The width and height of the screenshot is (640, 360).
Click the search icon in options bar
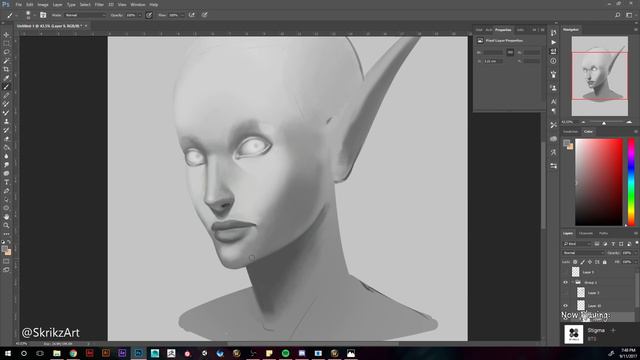[618, 15]
